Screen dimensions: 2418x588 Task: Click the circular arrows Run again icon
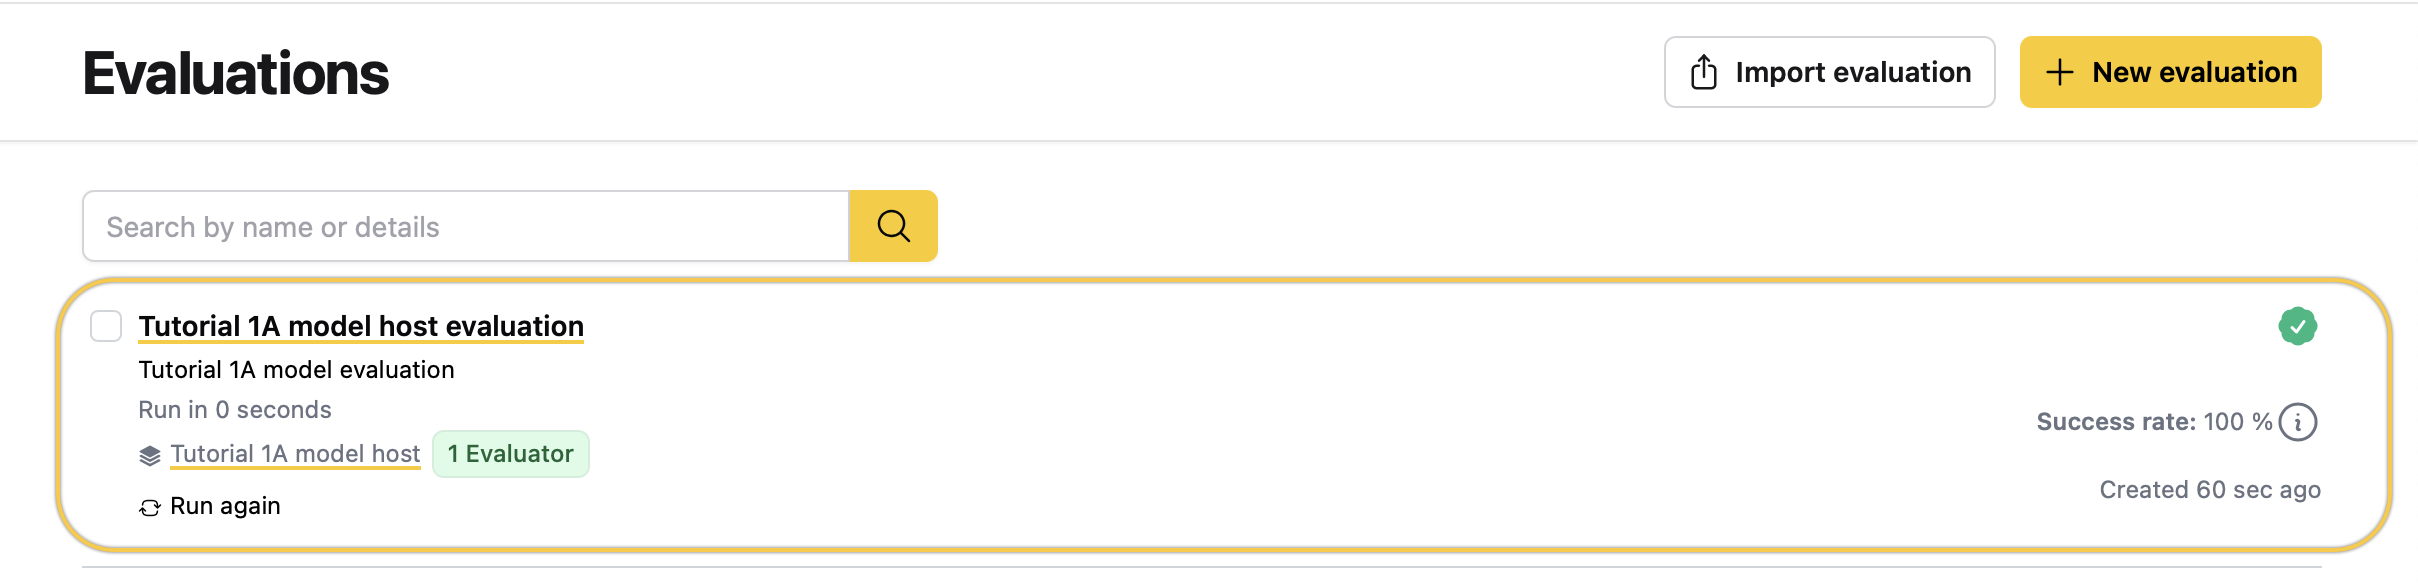(150, 507)
